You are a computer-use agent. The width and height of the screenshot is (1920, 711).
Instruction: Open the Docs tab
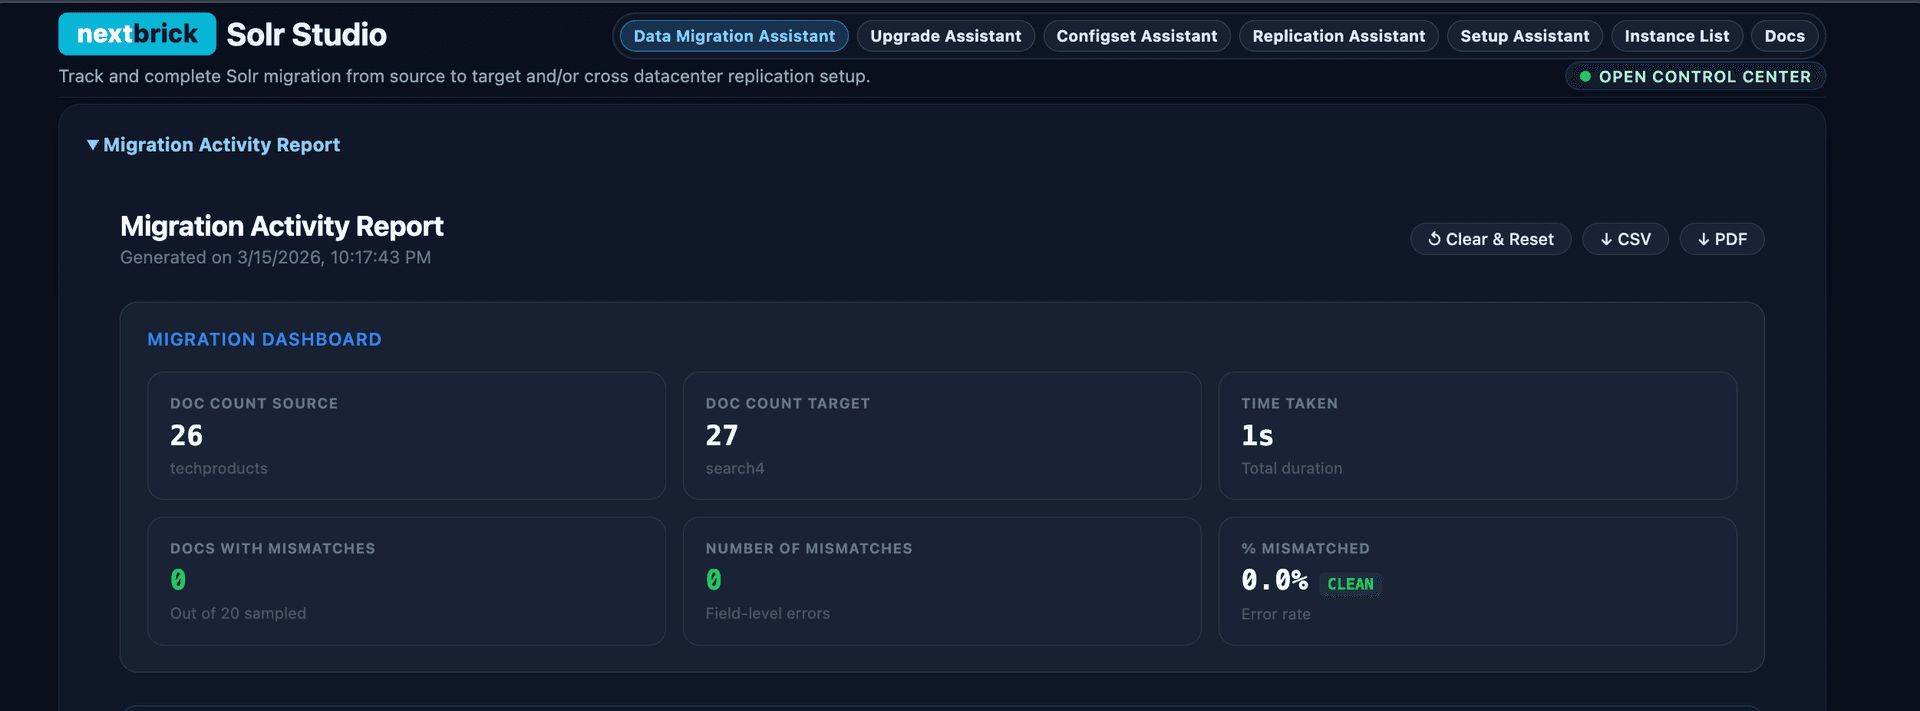1785,36
